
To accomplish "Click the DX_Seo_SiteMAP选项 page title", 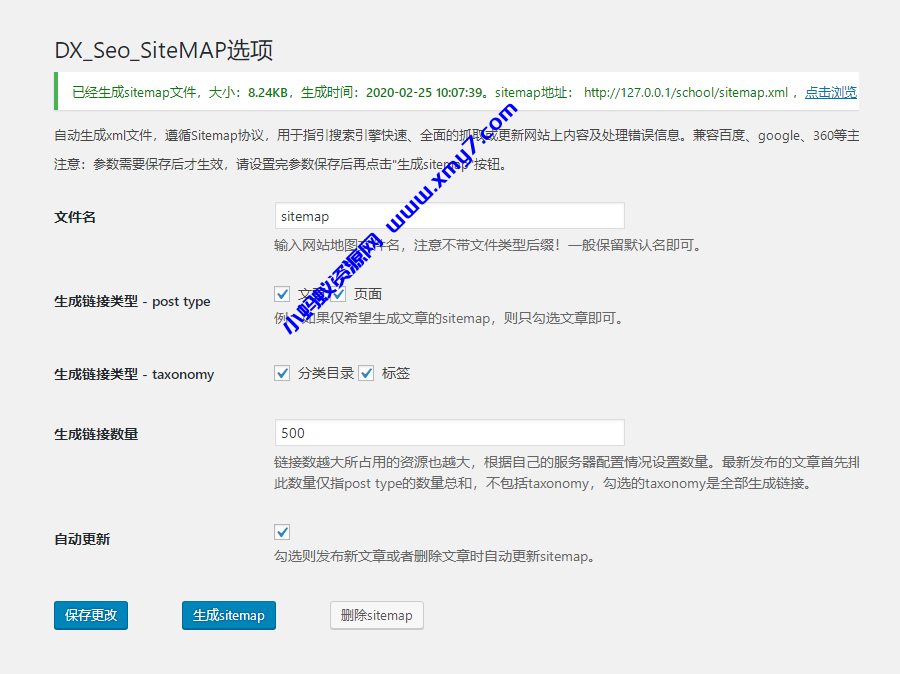I will click(165, 50).
